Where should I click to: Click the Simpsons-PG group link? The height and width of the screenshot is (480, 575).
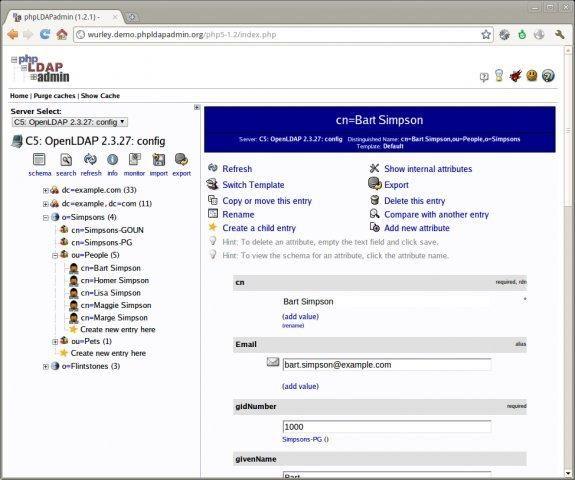[x=302, y=439]
